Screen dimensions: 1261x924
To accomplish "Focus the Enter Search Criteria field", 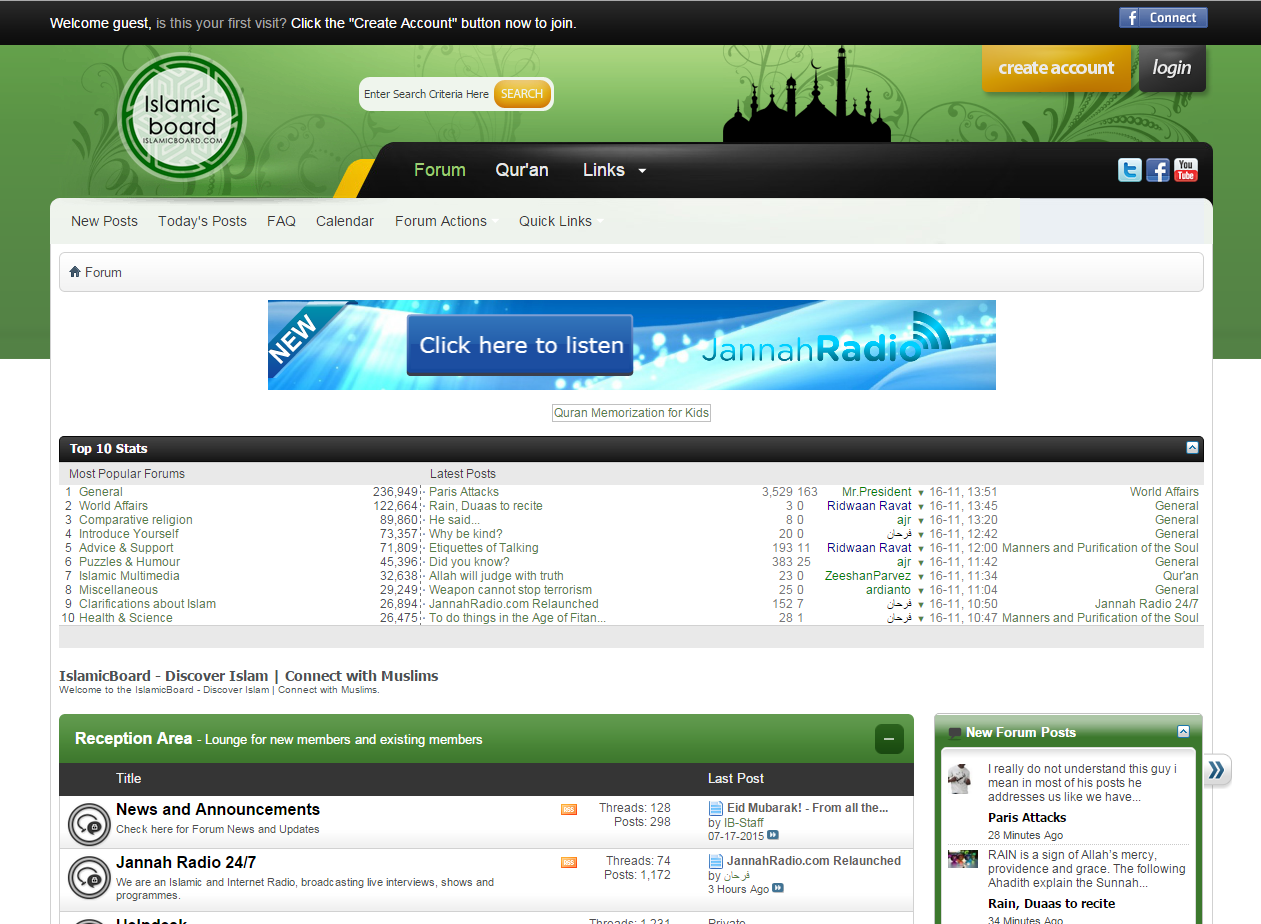I will [x=427, y=94].
